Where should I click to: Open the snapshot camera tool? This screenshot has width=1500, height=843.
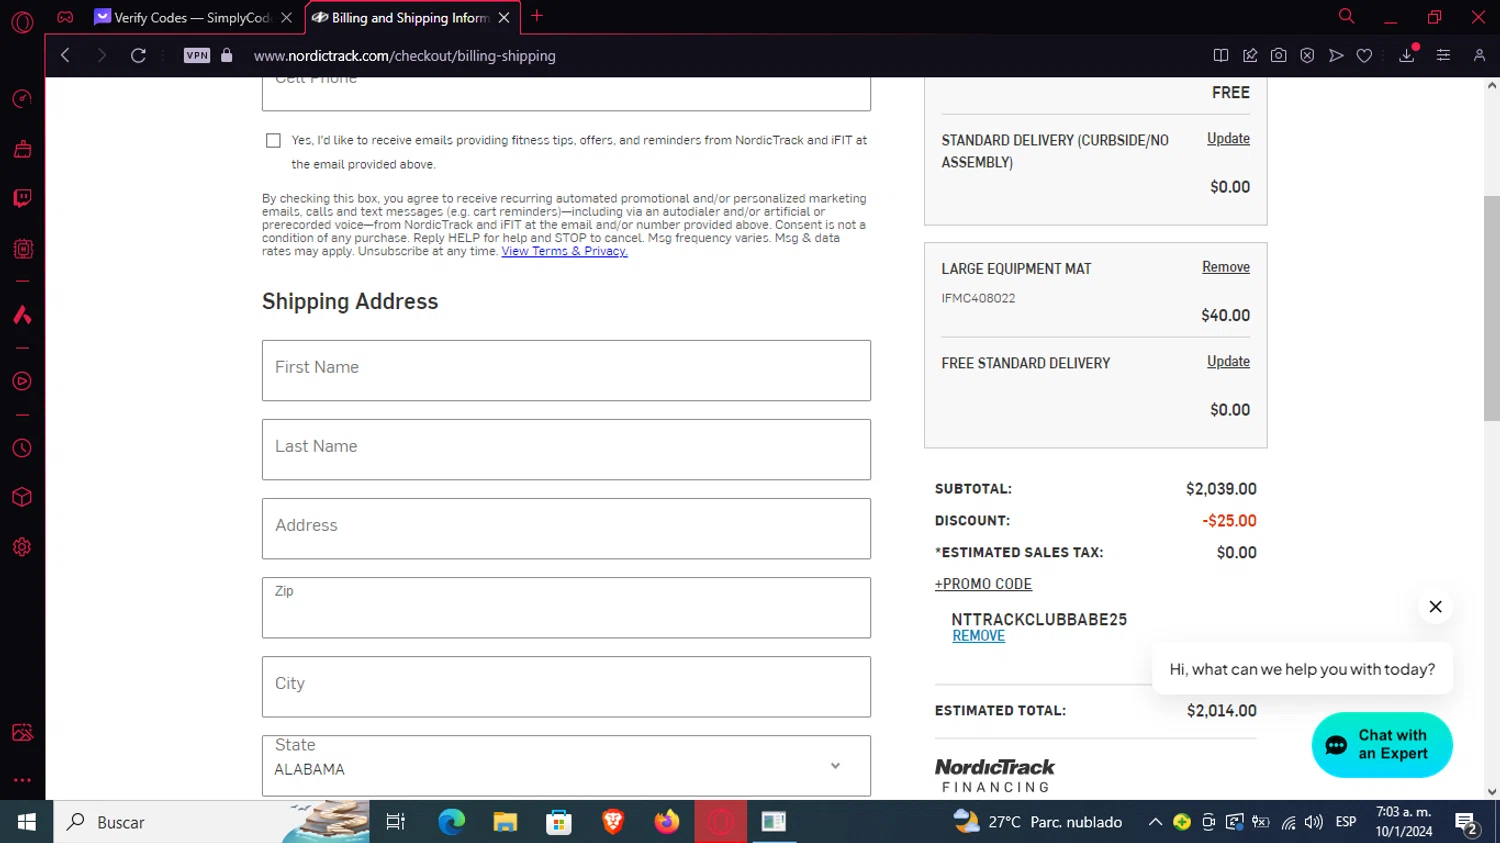1278,56
